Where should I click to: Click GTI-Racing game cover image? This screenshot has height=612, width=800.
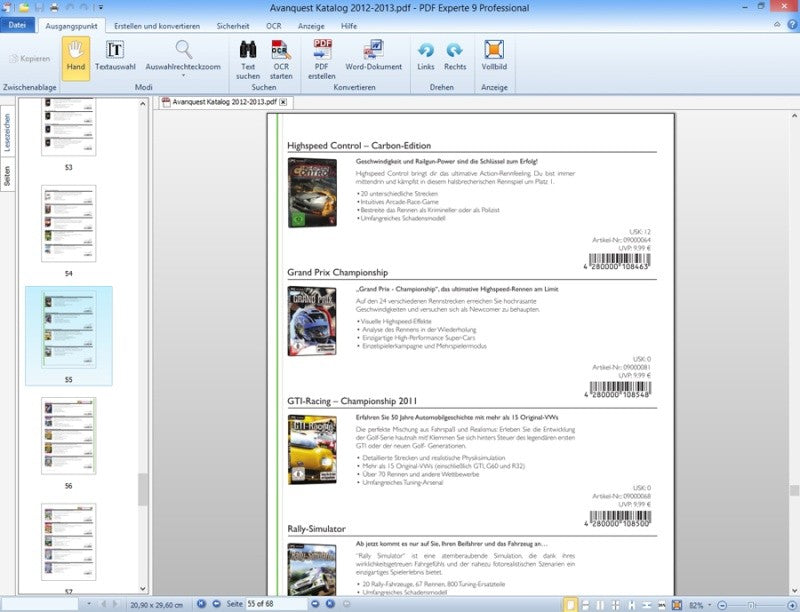312,449
